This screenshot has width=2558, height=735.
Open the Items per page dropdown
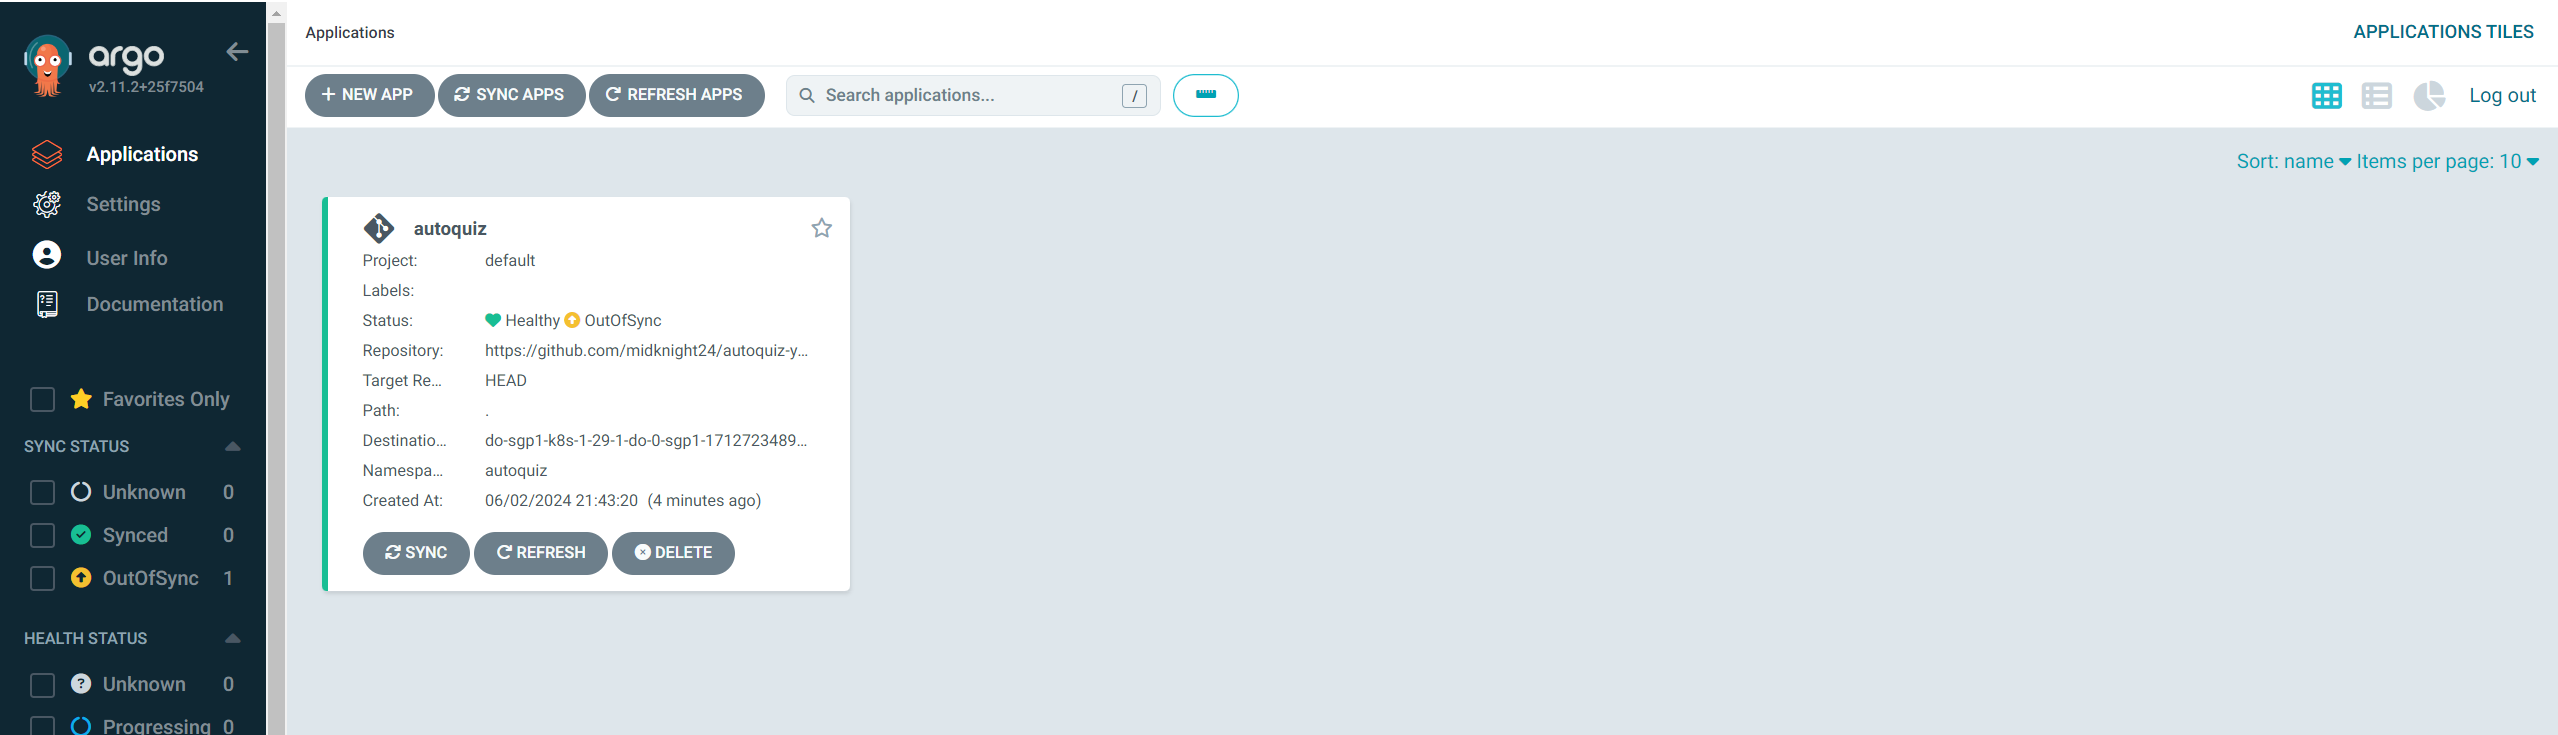click(2446, 162)
